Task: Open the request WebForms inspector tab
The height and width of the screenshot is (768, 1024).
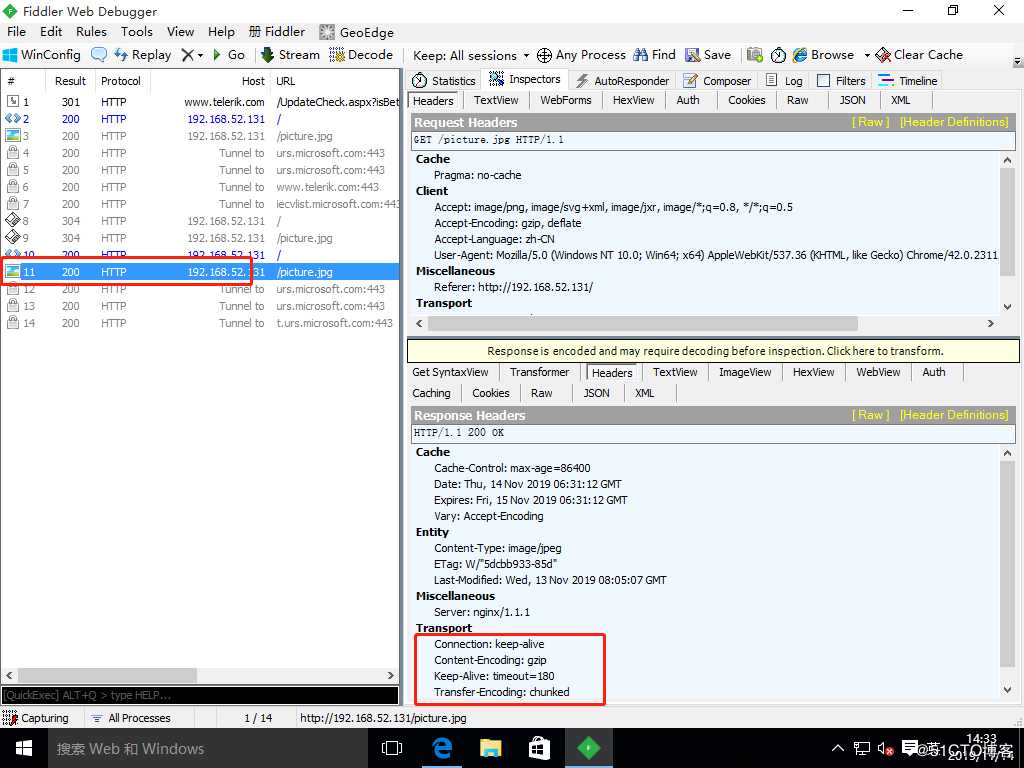Action: [x=566, y=100]
